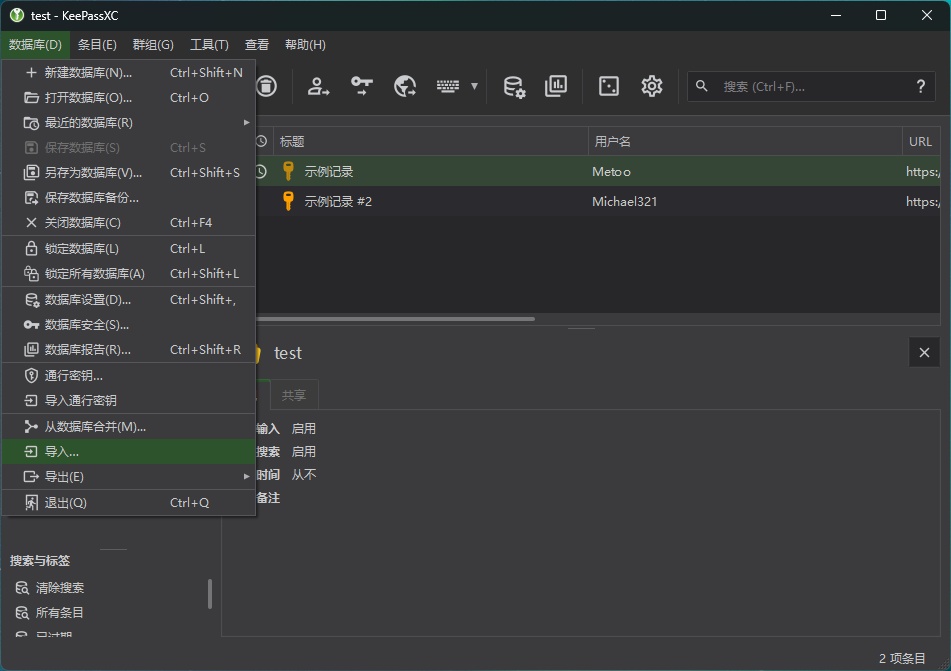Screen dimensions: 951x671
Task: Close the entry preview panel
Action: [x=924, y=352]
